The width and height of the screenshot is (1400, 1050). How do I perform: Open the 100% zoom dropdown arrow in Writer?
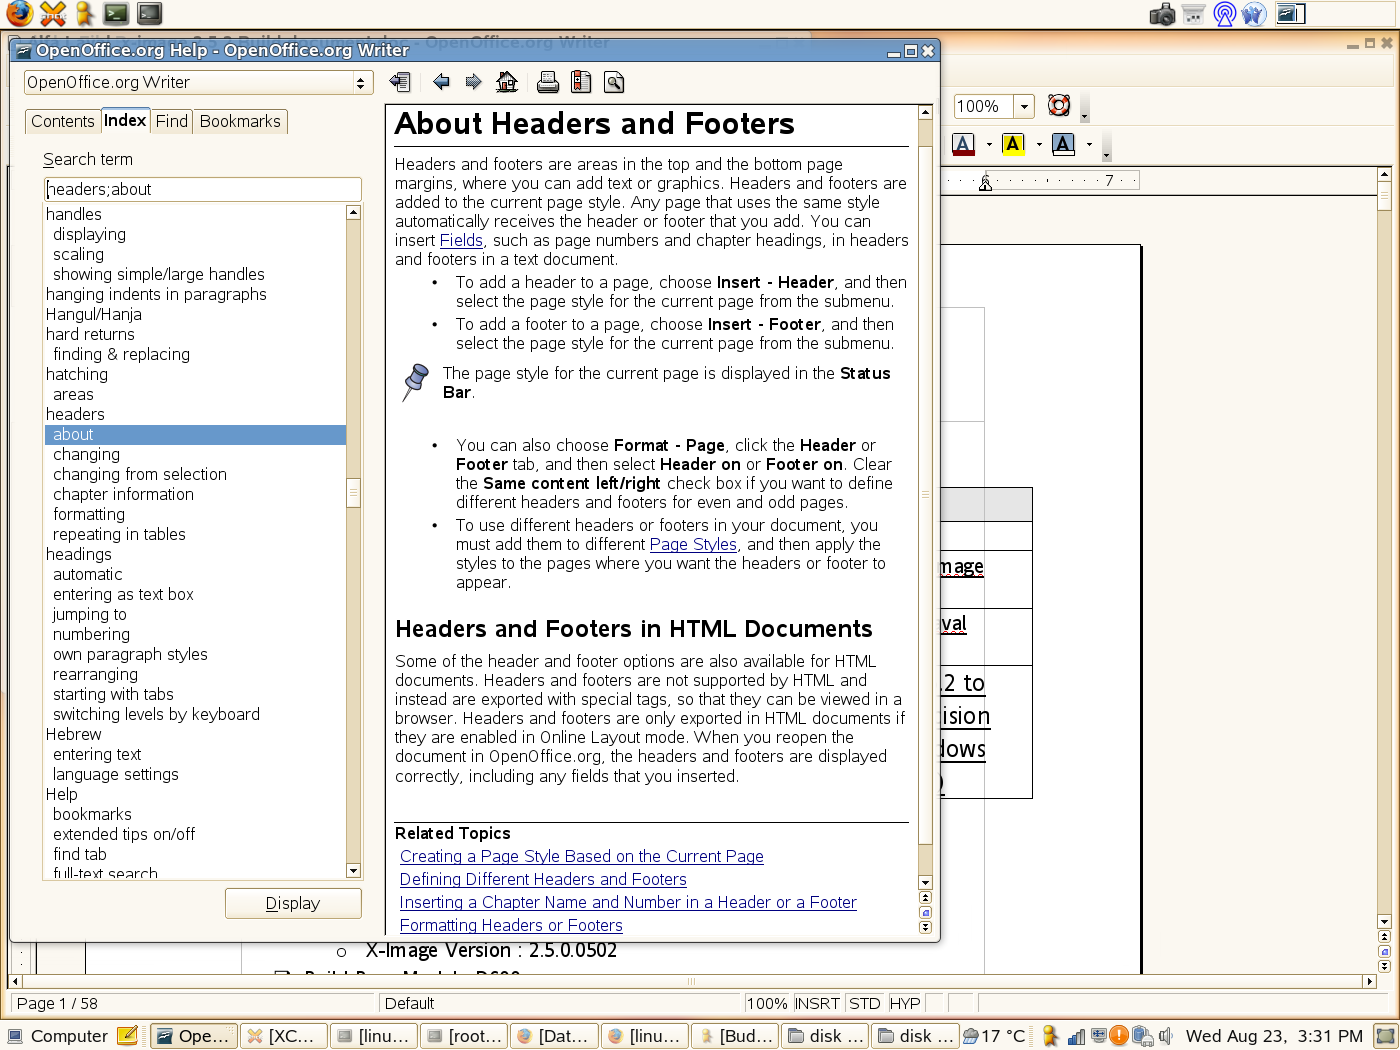[x=1024, y=106]
